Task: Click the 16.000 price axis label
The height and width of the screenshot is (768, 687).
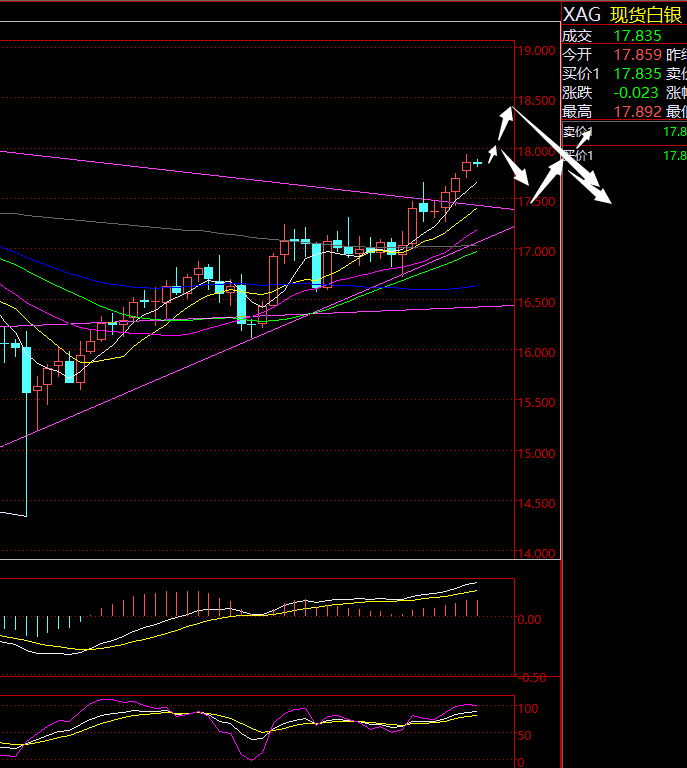Action: 537,353
